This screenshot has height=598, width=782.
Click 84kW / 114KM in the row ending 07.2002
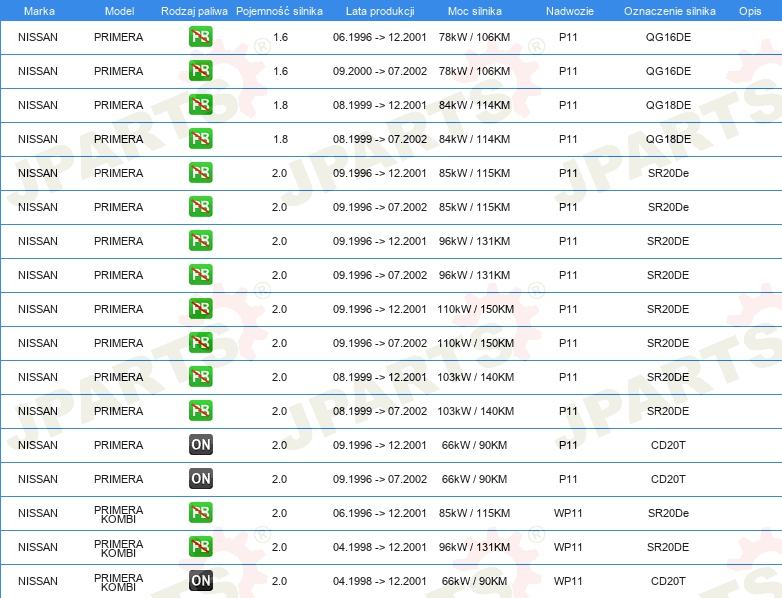474,139
